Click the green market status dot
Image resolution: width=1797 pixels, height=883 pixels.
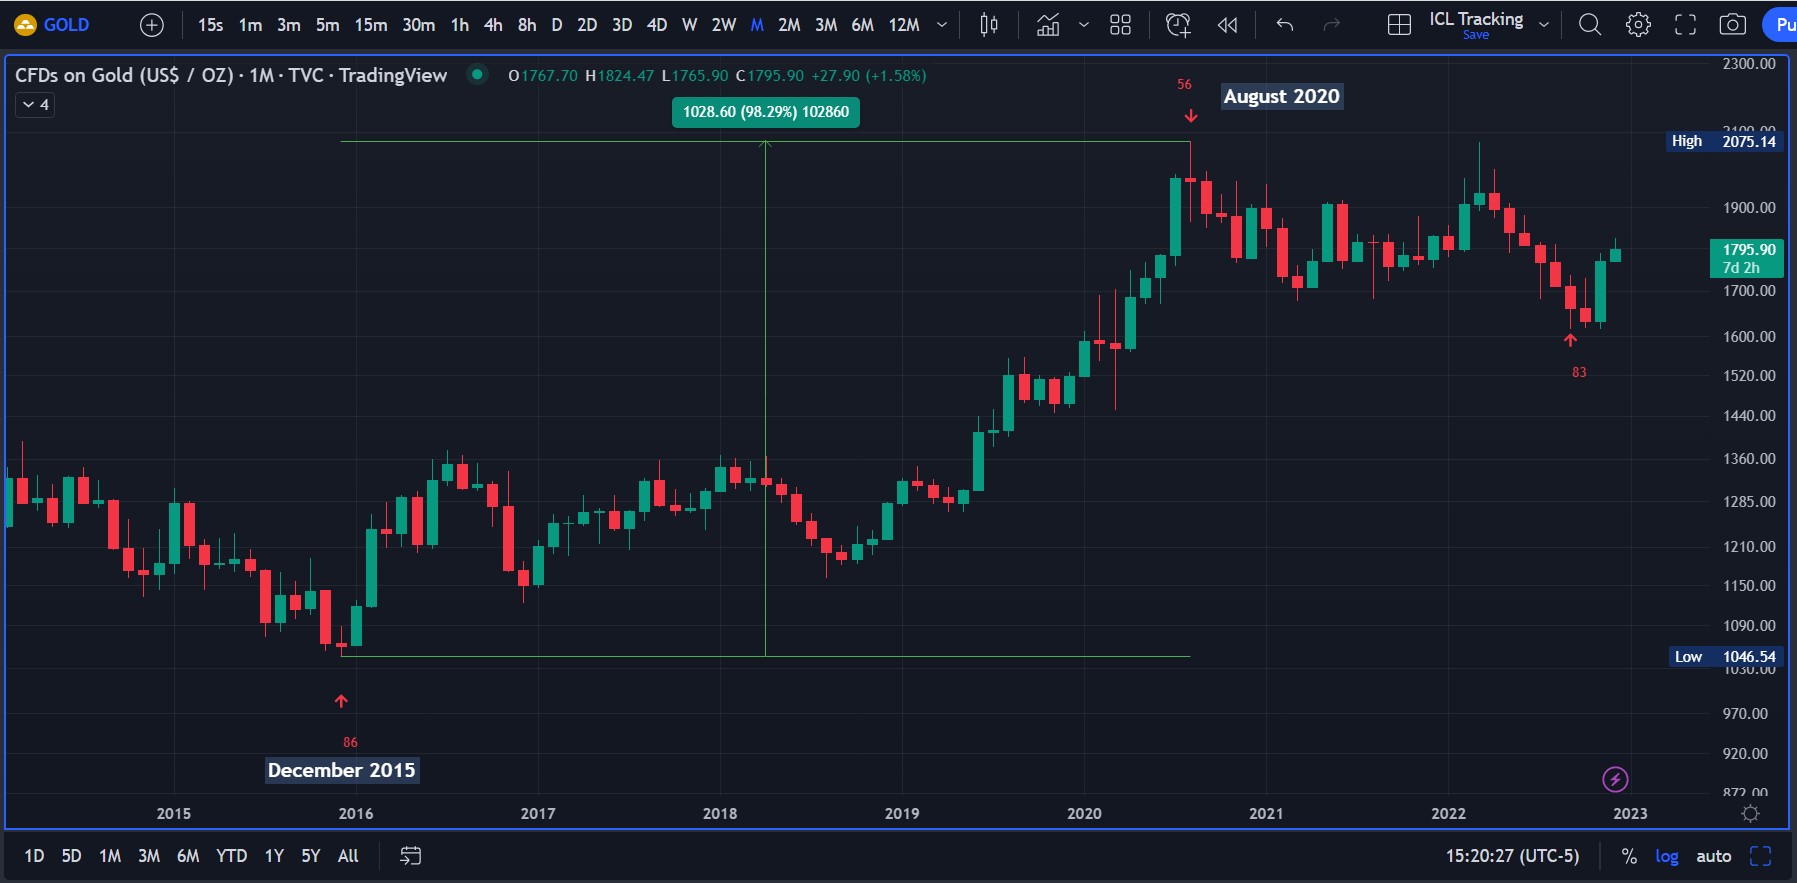tap(478, 74)
